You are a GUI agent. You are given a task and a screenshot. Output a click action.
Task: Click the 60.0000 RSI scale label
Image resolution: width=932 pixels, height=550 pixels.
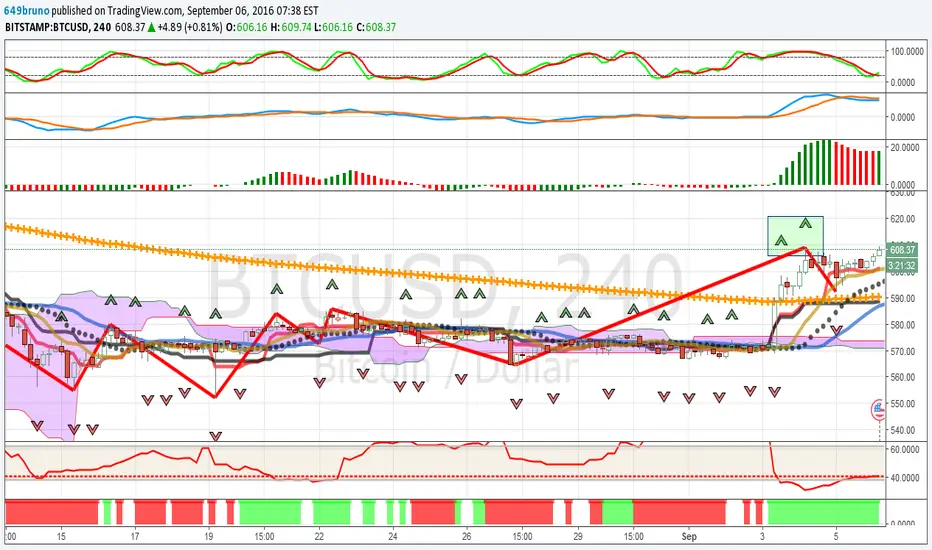(x=905, y=450)
